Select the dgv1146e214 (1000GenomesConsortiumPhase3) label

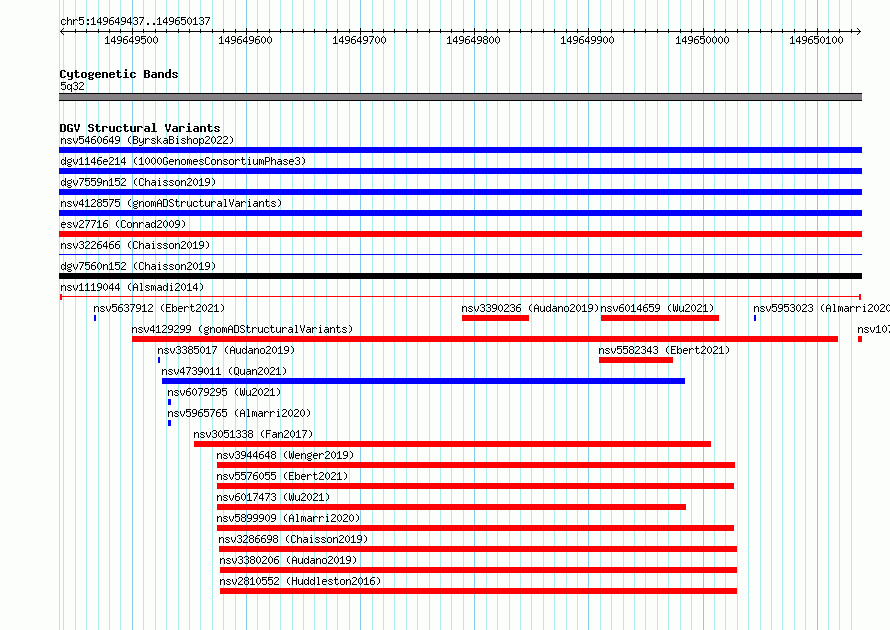(x=183, y=161)
